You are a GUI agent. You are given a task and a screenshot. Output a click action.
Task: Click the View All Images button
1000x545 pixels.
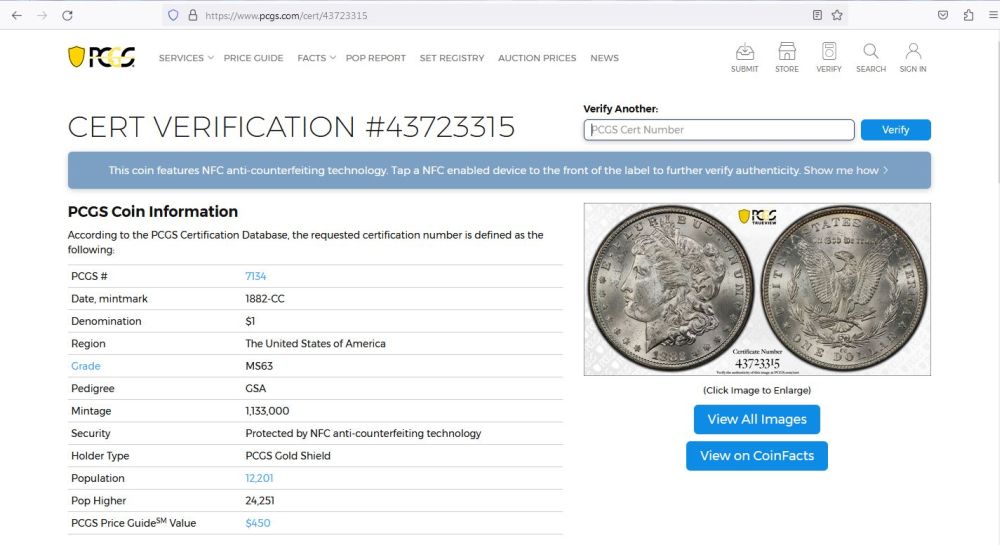[x=757, y=419]
